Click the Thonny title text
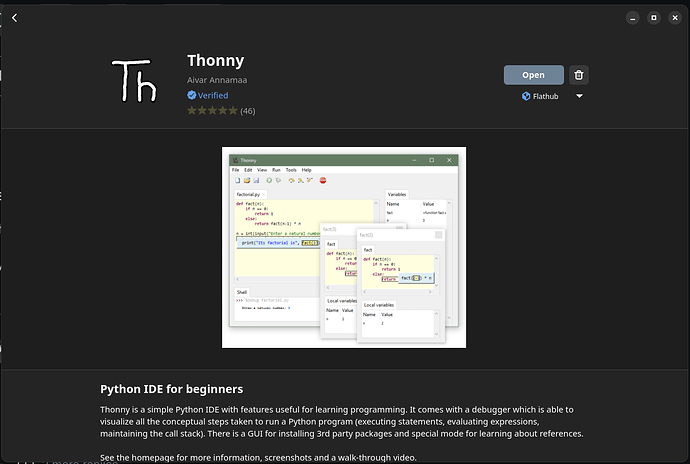Screen dimensions: 690x464 pos(216,60)
